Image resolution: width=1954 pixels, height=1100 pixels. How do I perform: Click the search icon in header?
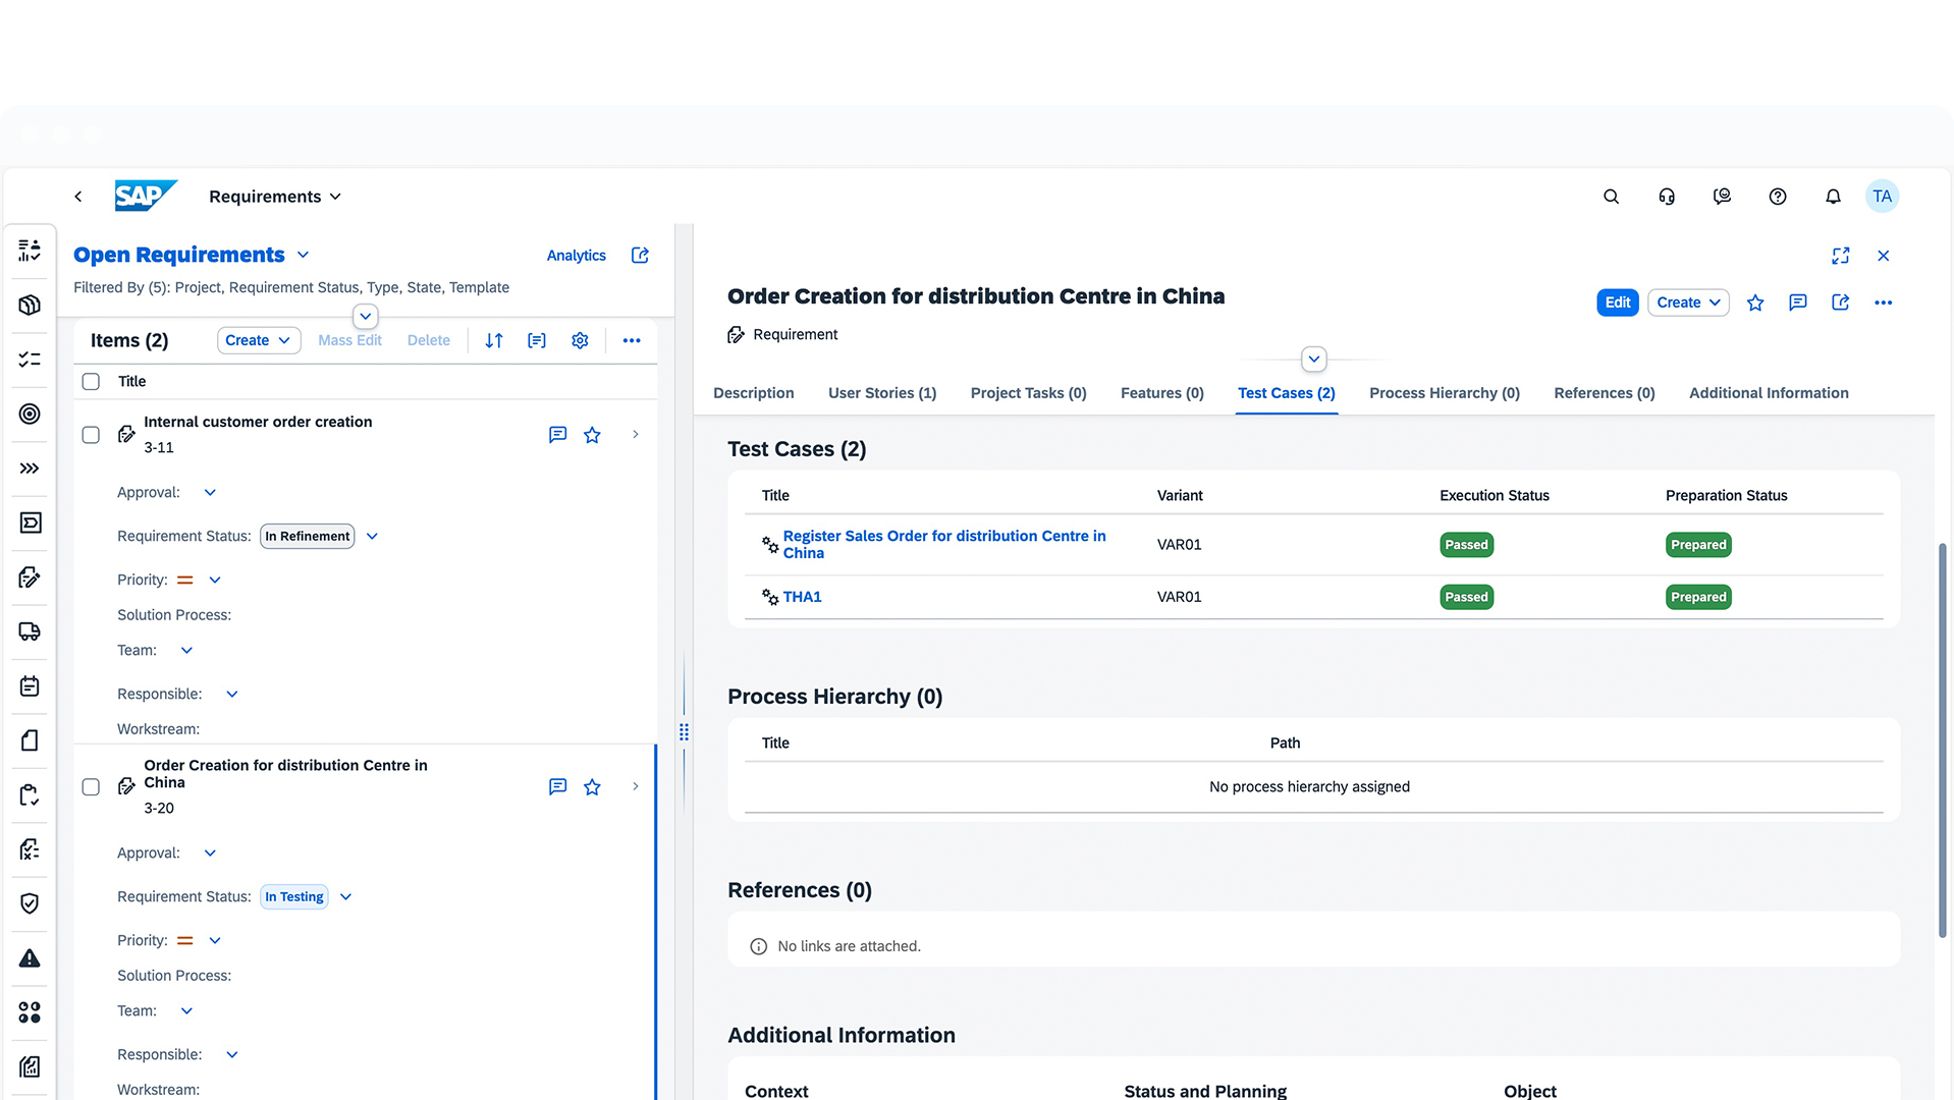1610,197
